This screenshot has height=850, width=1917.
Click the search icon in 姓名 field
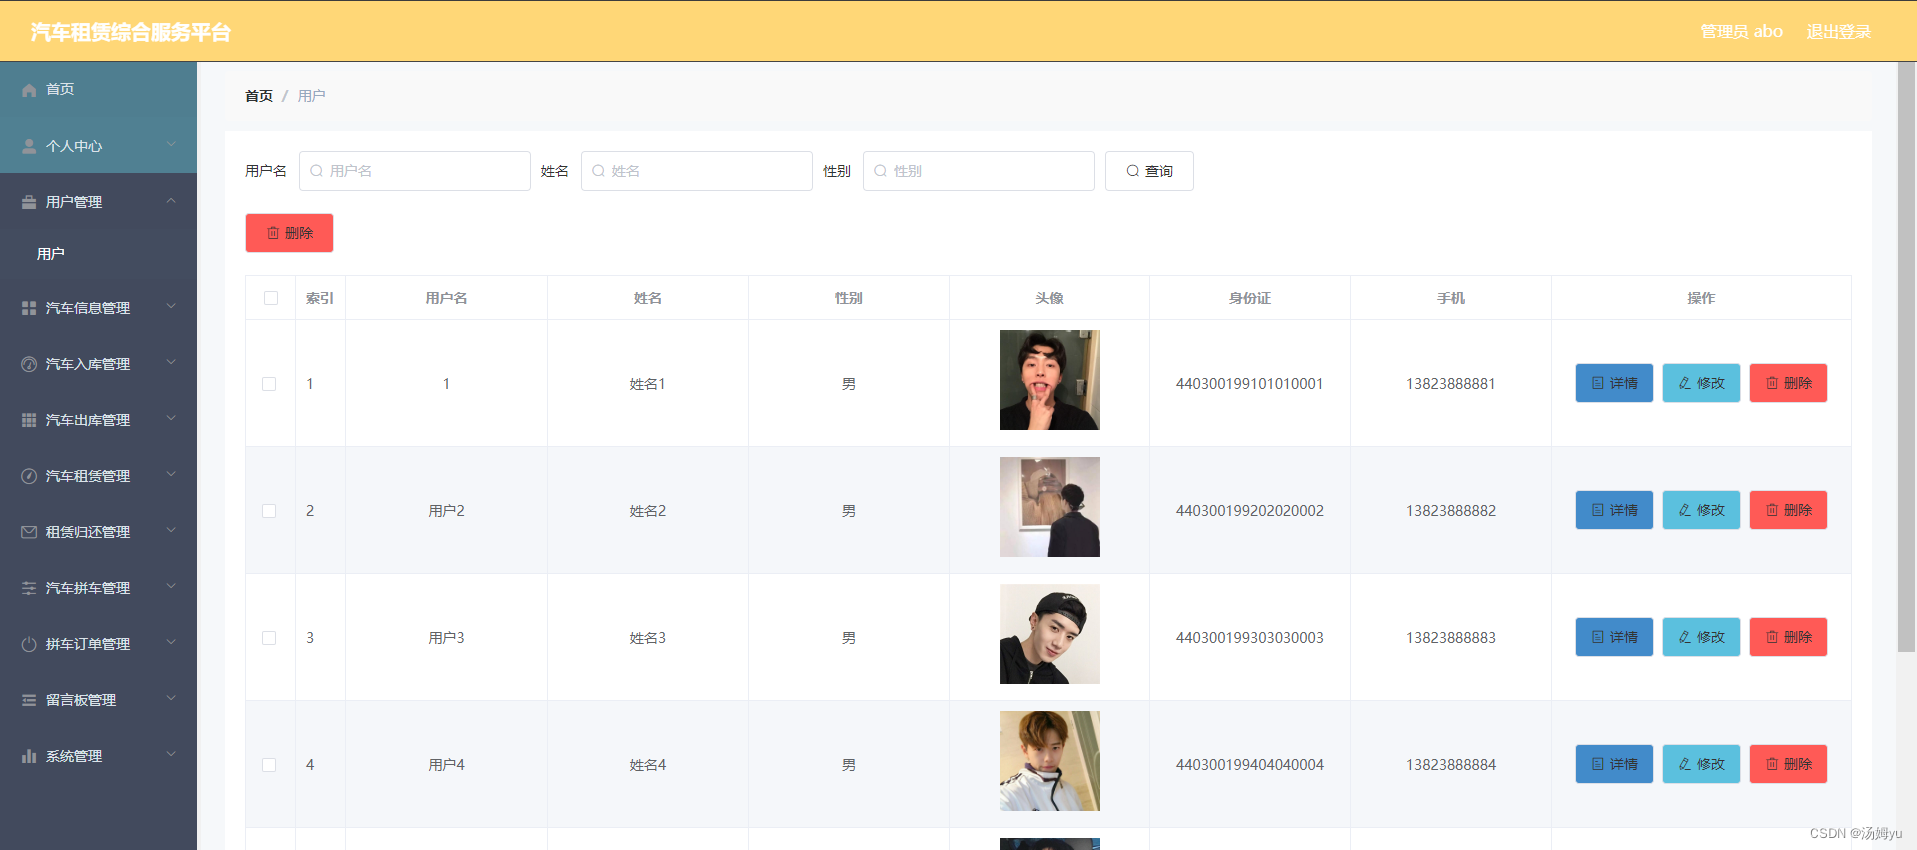598,171
